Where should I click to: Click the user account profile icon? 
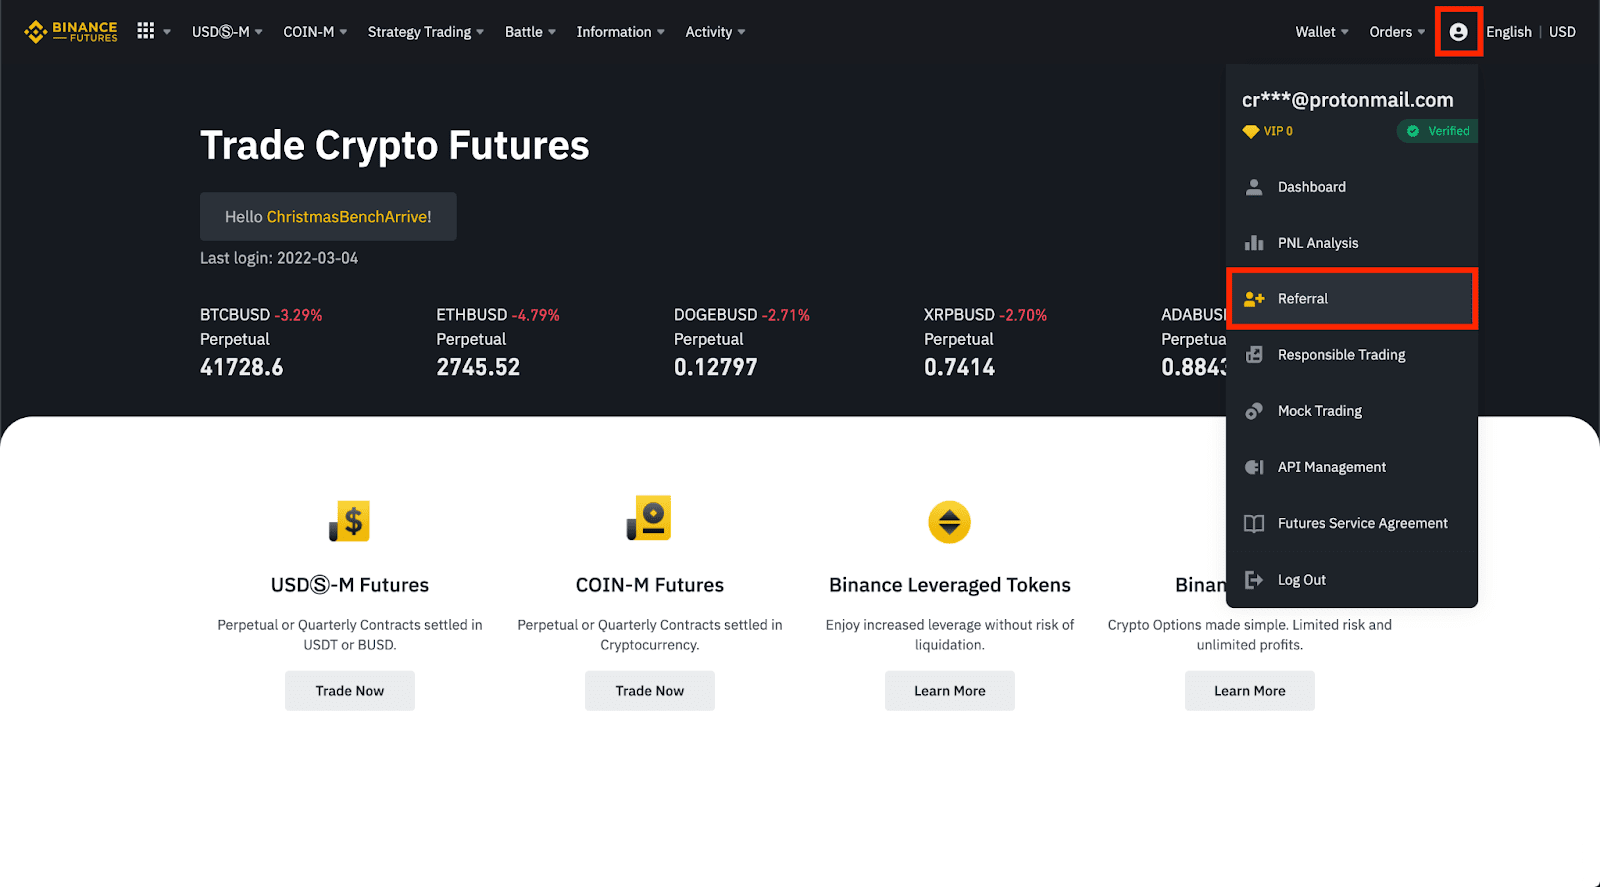[x=1458, y=32]
